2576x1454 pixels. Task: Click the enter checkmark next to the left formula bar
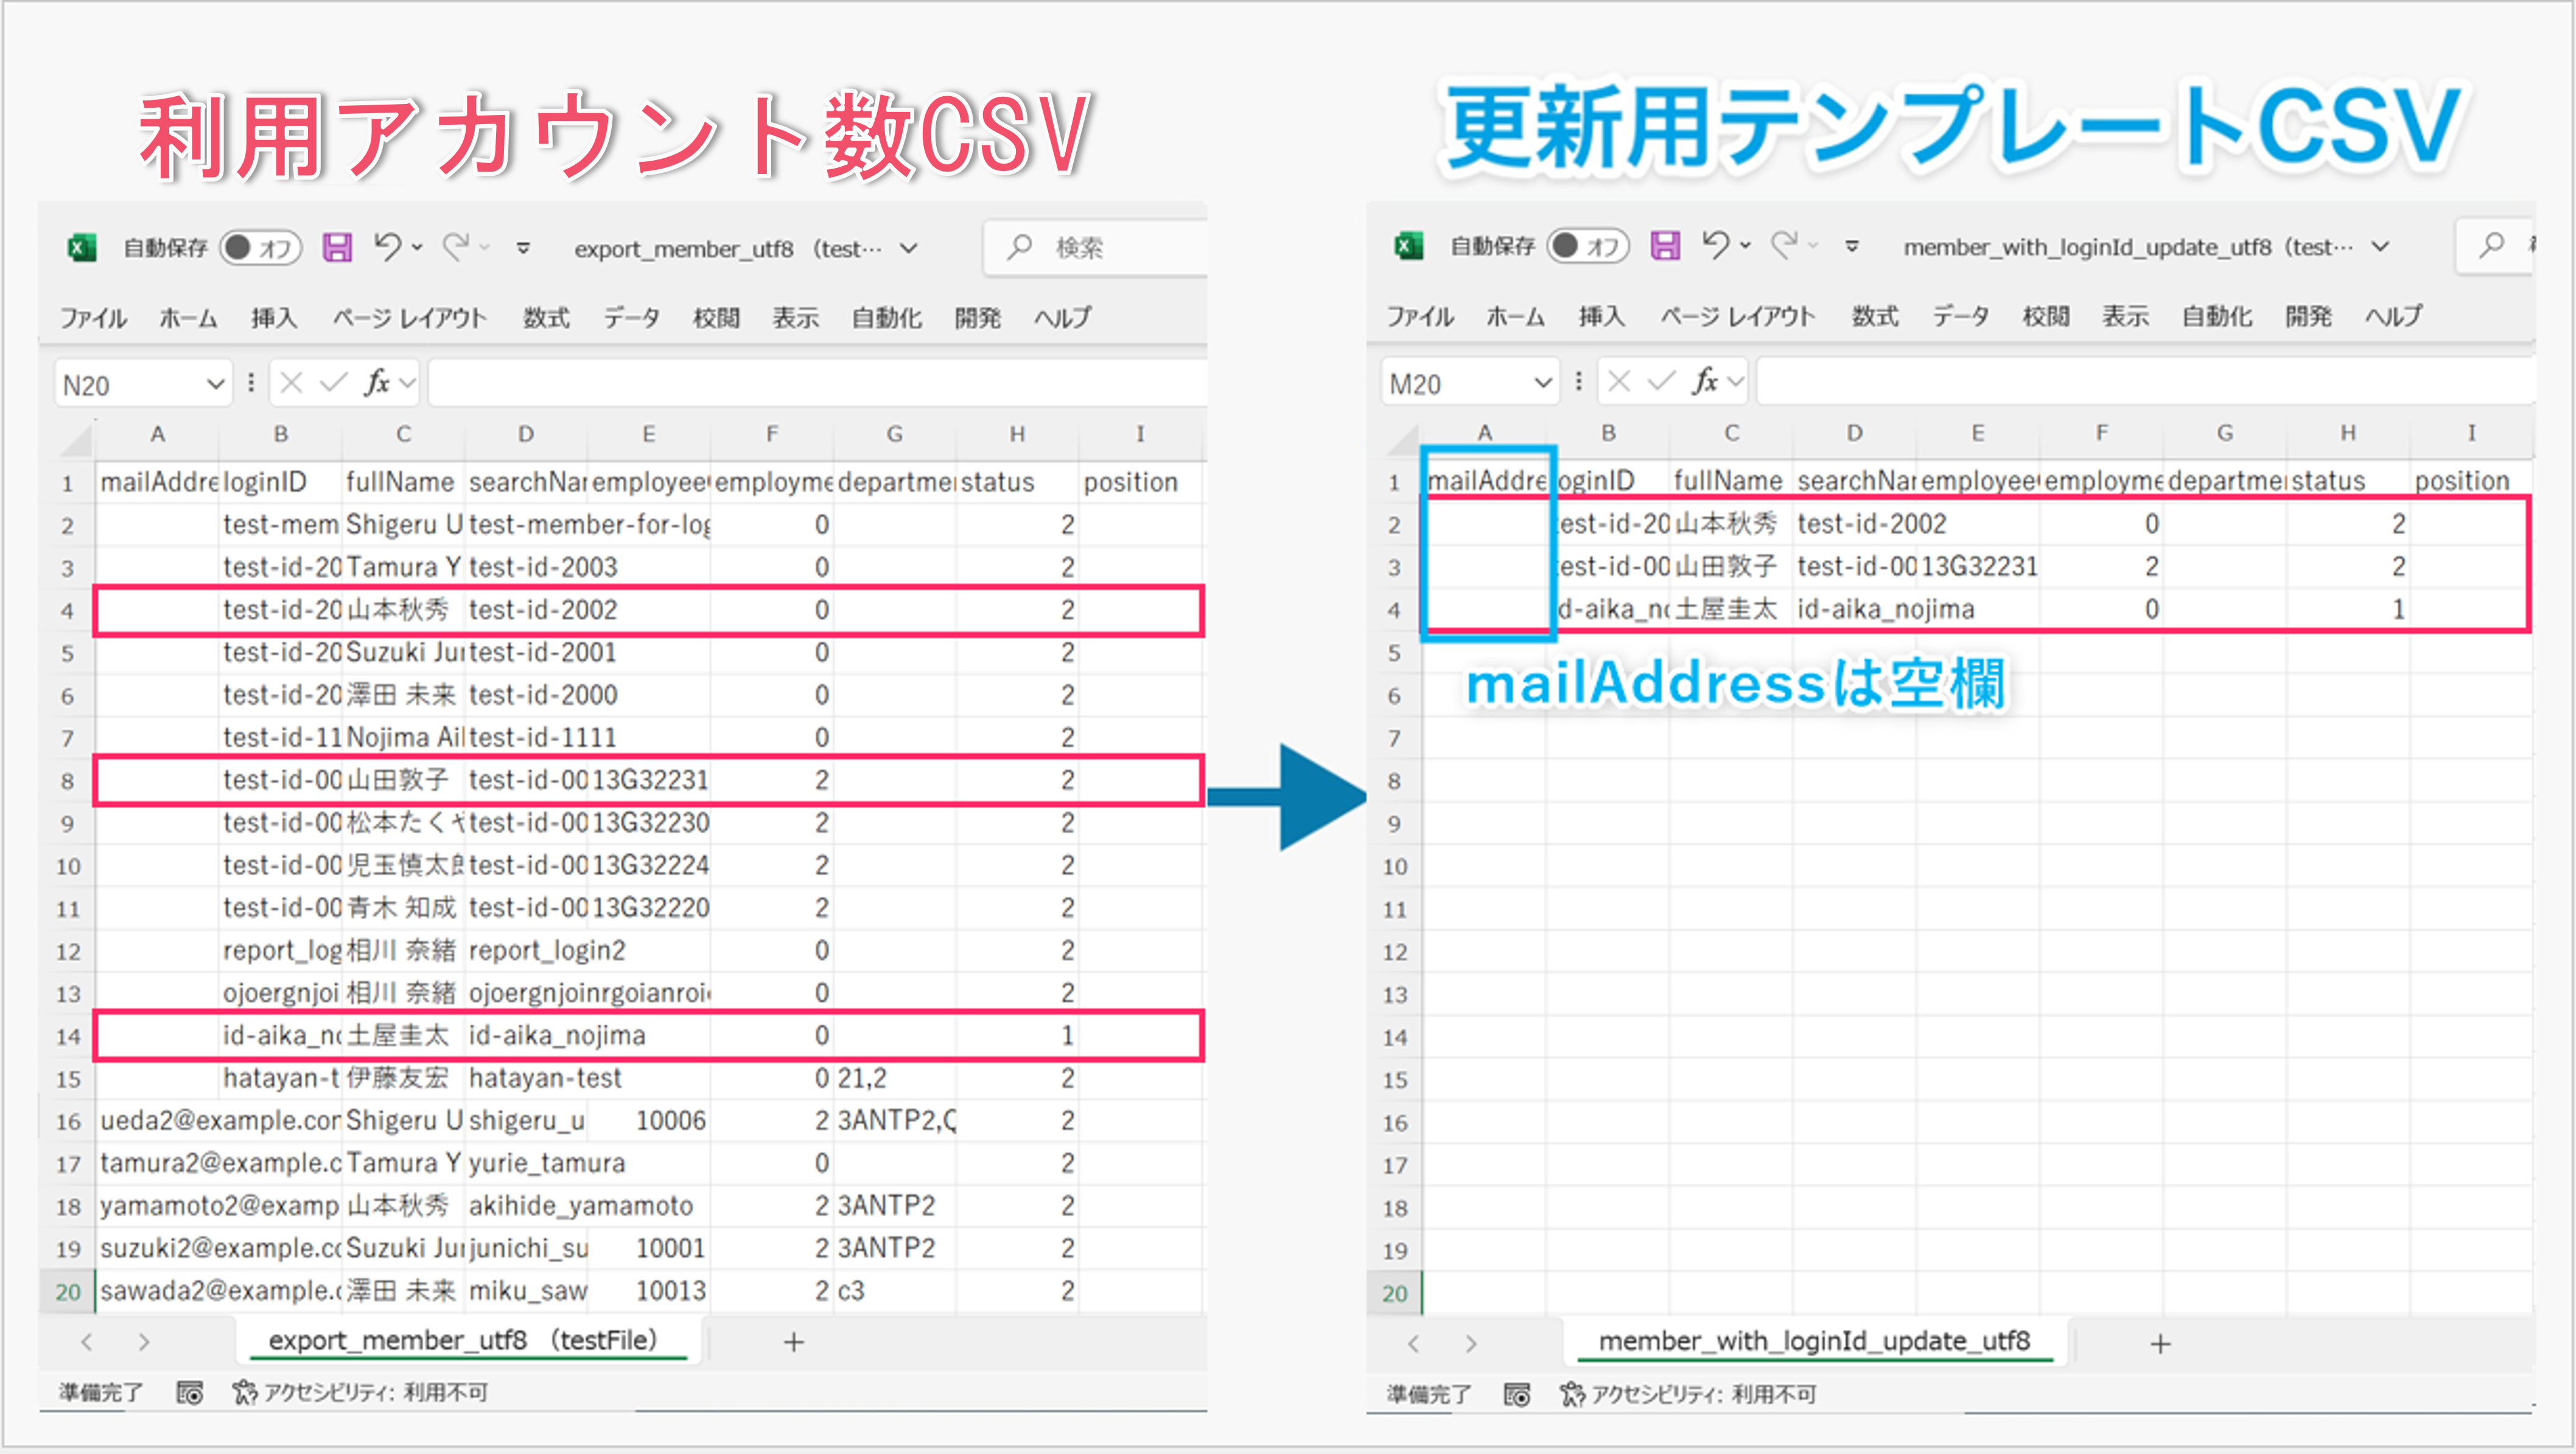[x=333, y=383]
